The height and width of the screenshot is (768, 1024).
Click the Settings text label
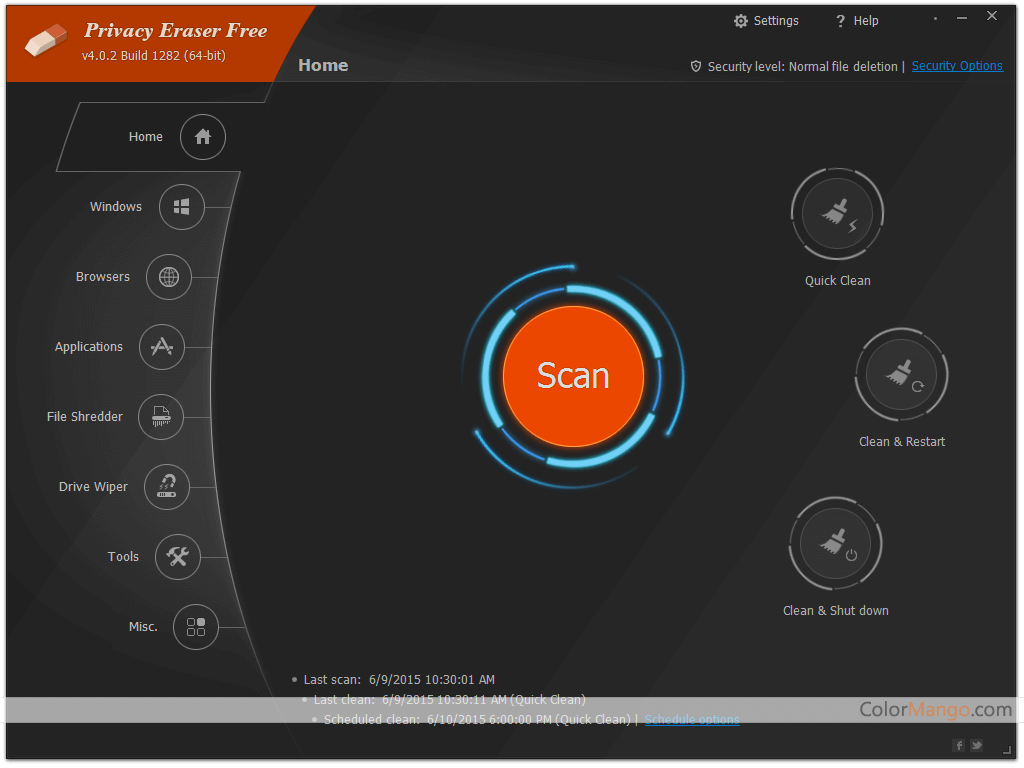(x=776, y=21)
